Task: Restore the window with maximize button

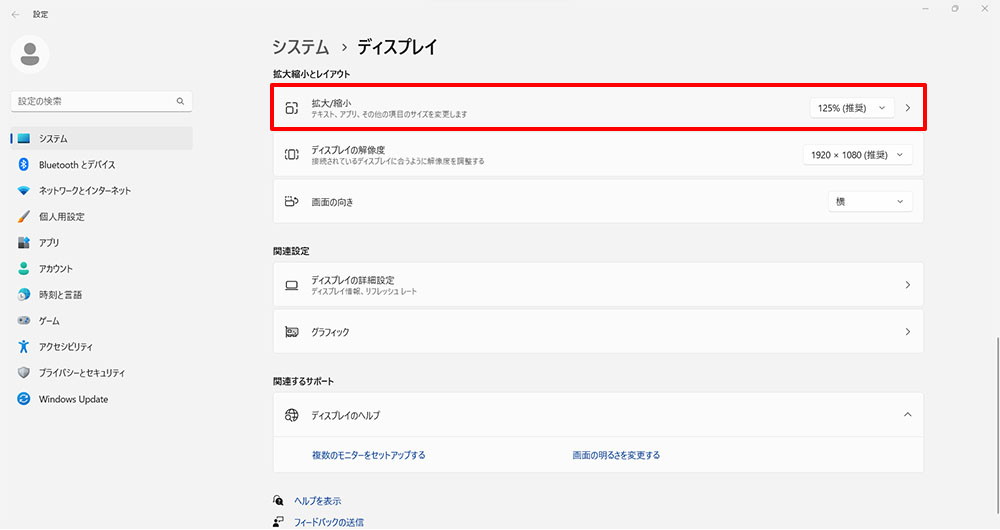Action: tap(955, 9)
